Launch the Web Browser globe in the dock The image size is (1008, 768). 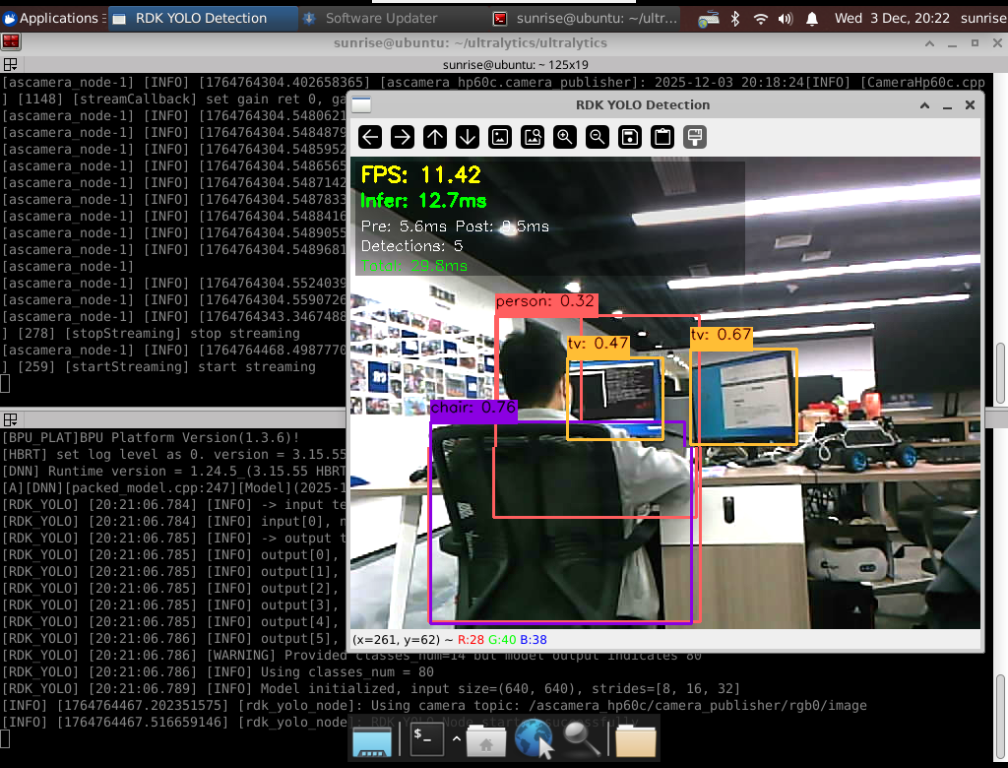point(534,739)
